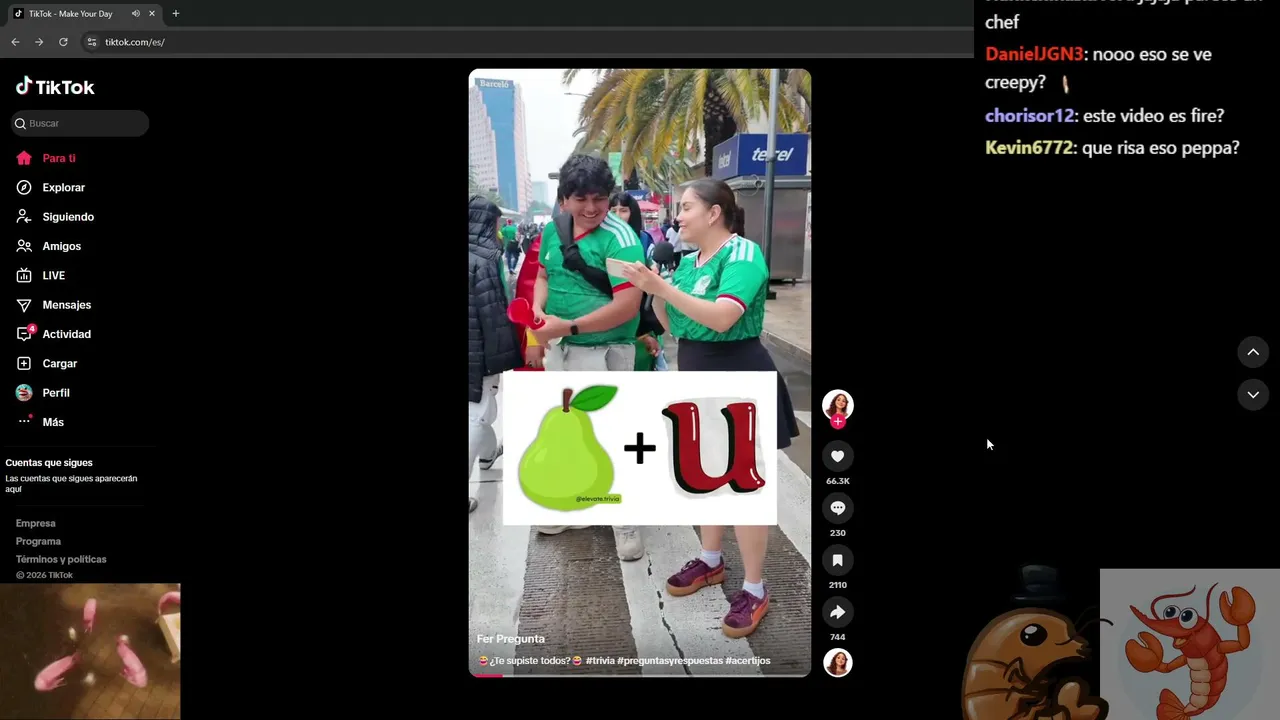Mute the TikTok browser tab audio
Viewport: 1280px width, 720px height.
tap(135, 14)
